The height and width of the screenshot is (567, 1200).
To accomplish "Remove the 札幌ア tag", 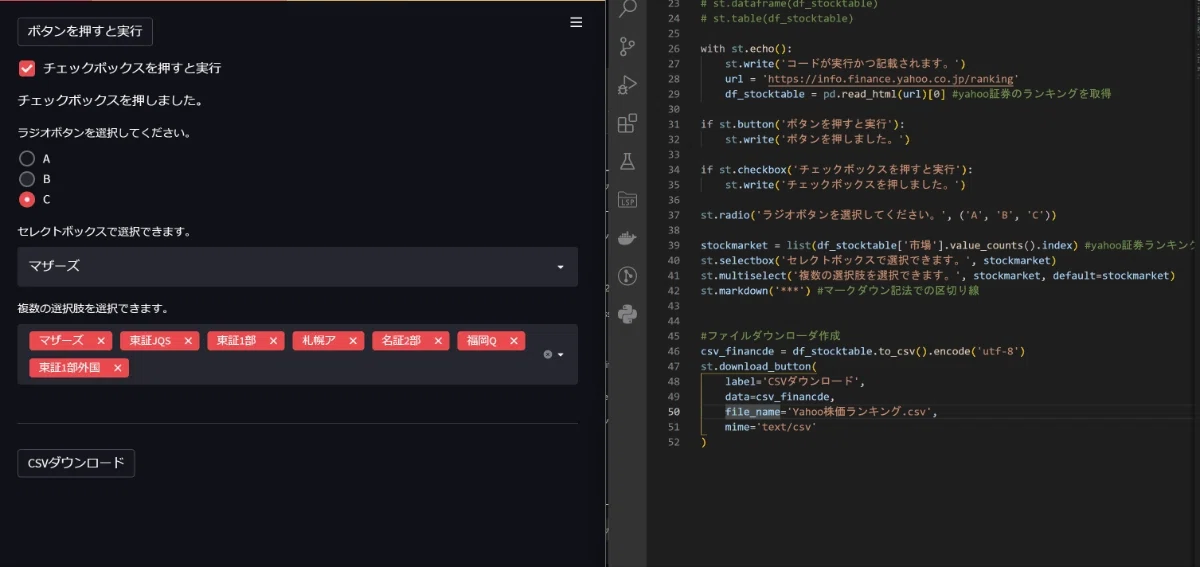I will tap(353, 341).
